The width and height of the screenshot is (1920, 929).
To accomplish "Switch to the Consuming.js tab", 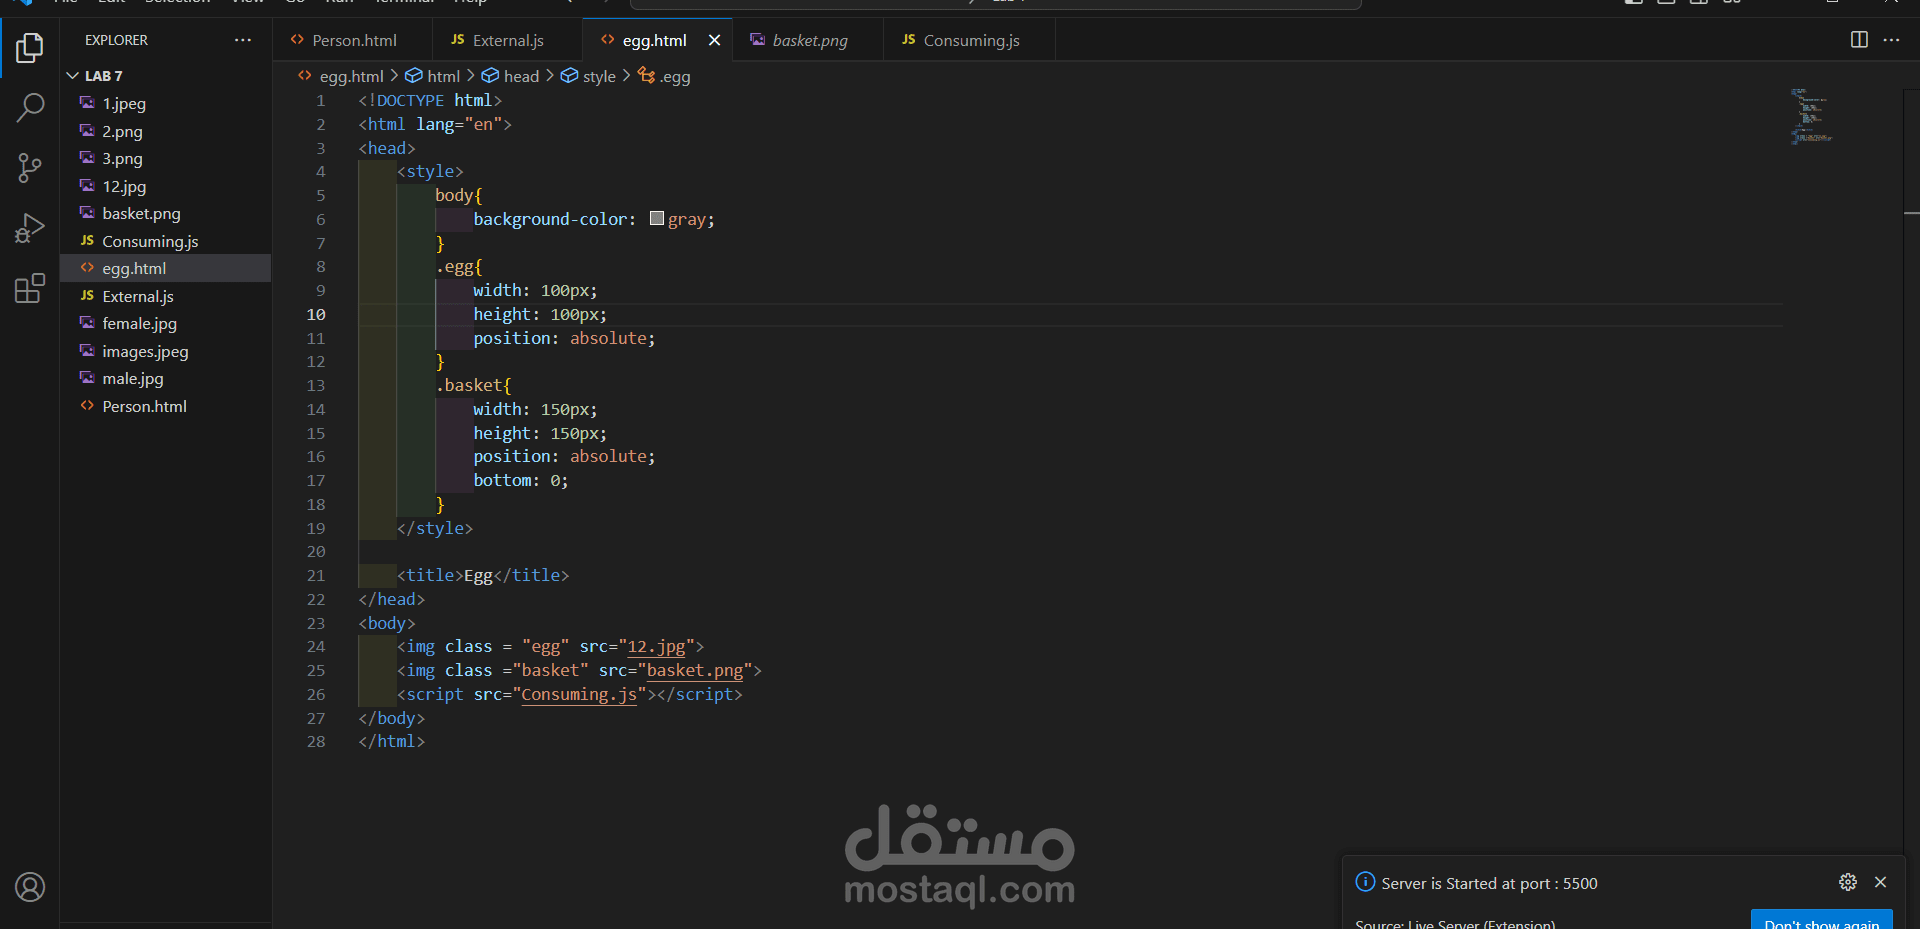I will 968,40.
